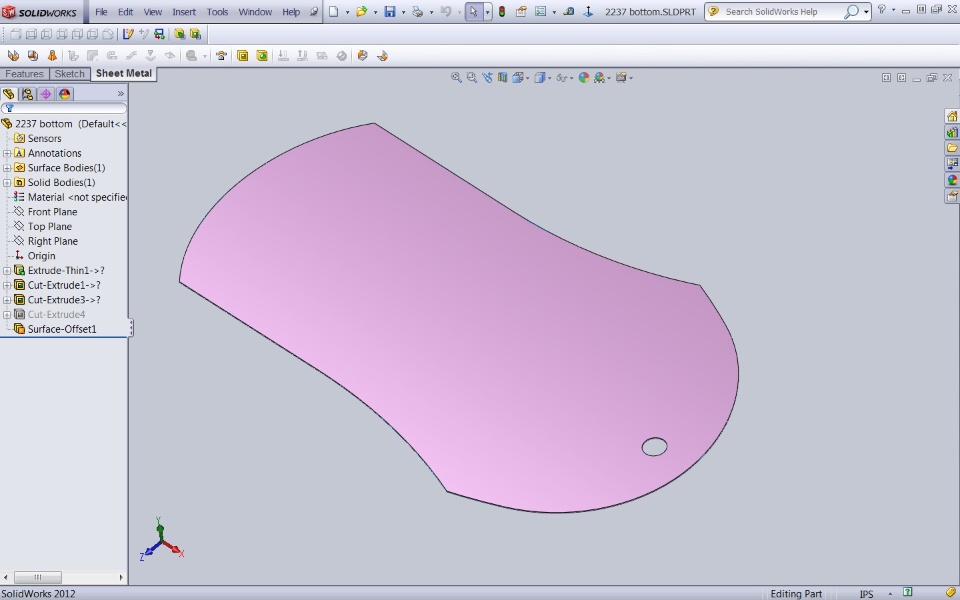
Task: Open the File menu
Action: tap(101, 12)
